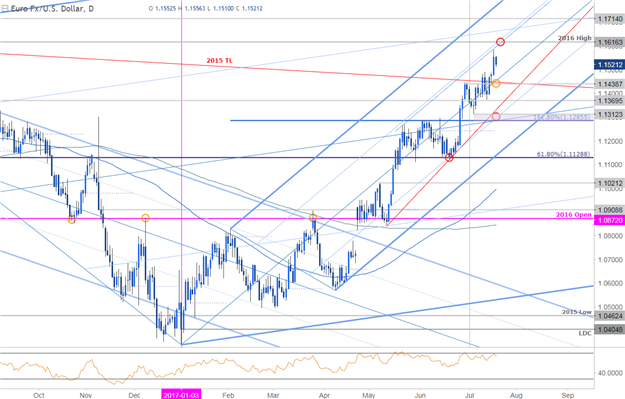Image resolution: width=625 pixels, height=399 pixels.
Task: Click the 1.06000 axis tick
Action: tap(609, 283)
